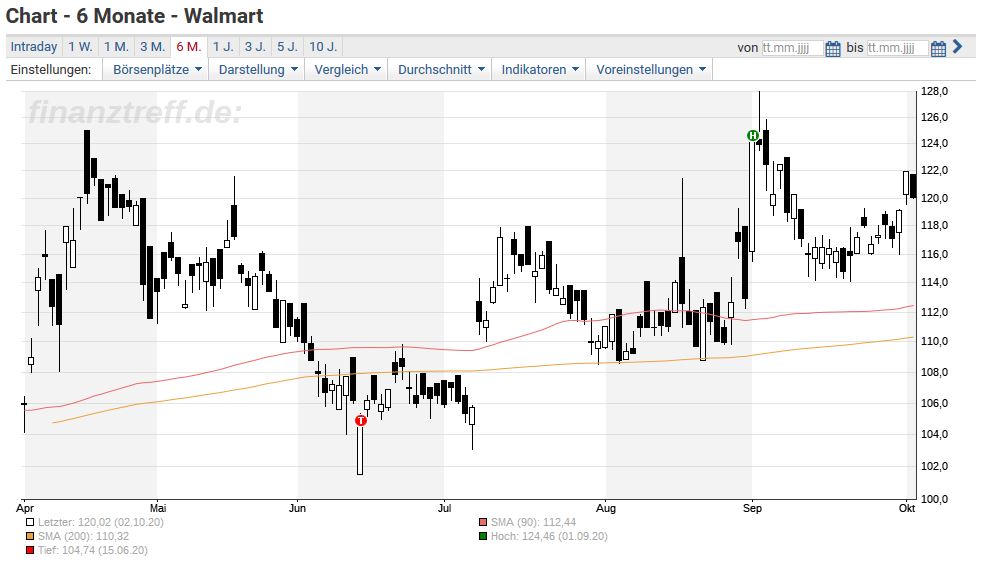Click the 'Jul' x-axis label

pyautogui.click(x=444, y=508)
